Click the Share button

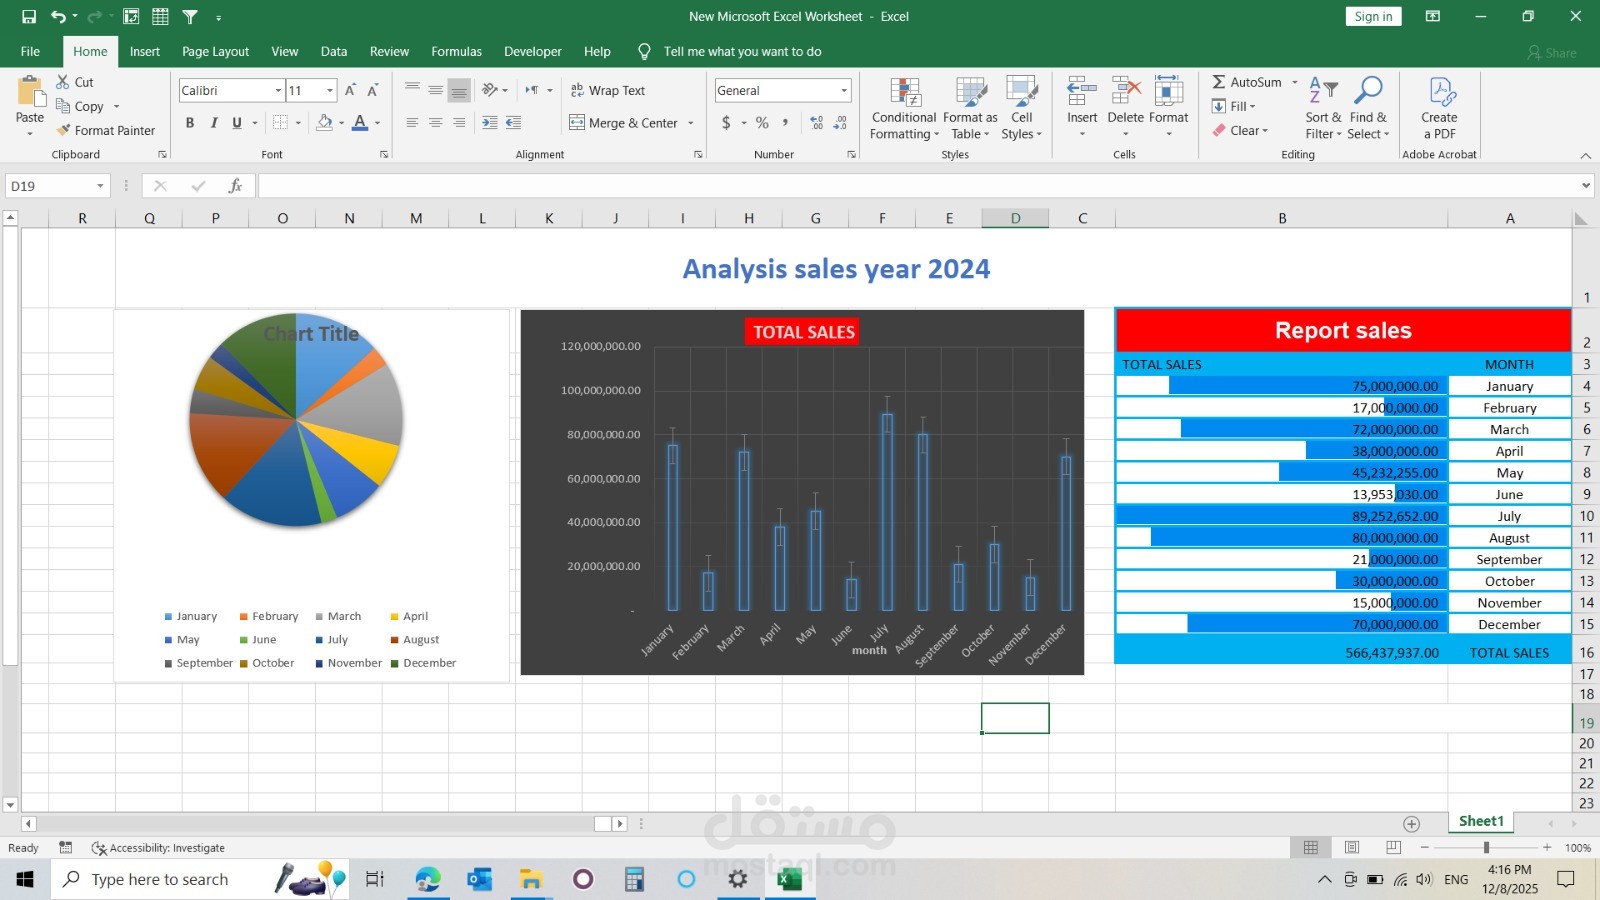coord(1551,52)
